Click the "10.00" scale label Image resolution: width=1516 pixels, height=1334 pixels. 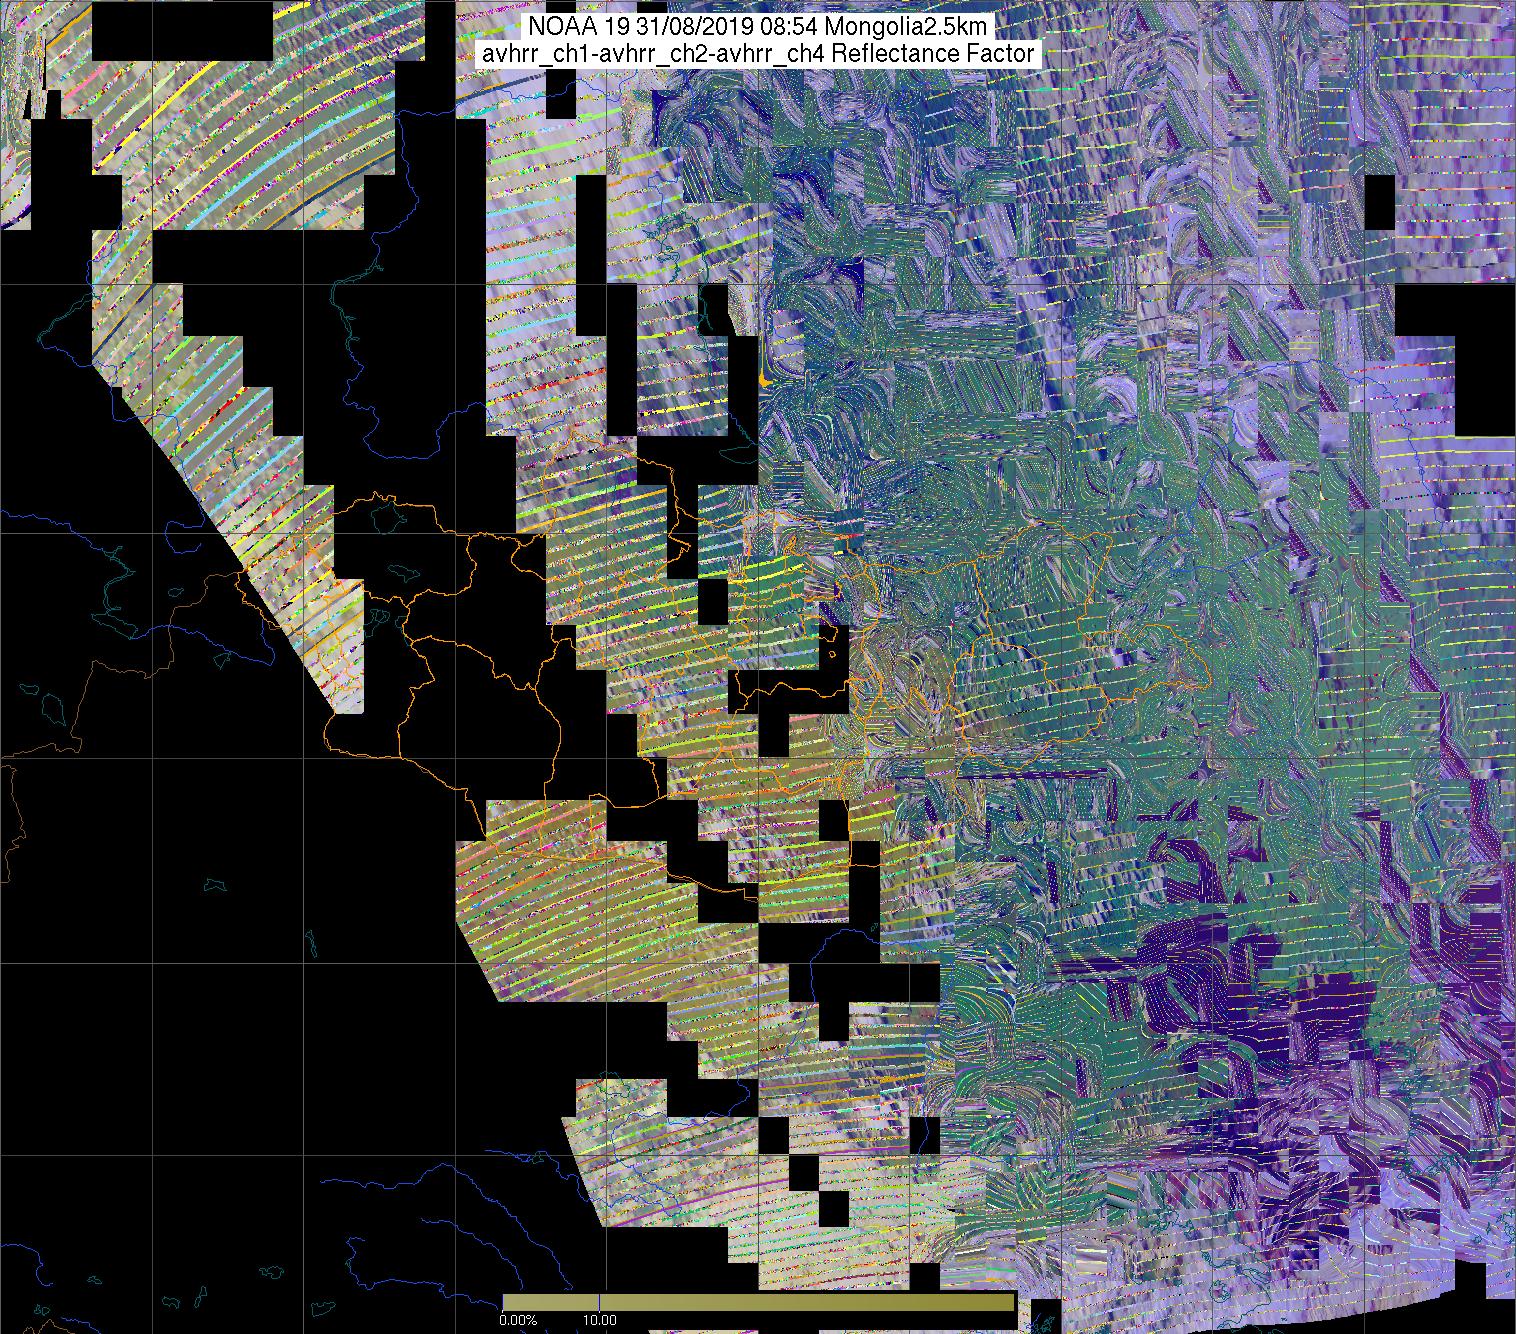point(598,1321)
